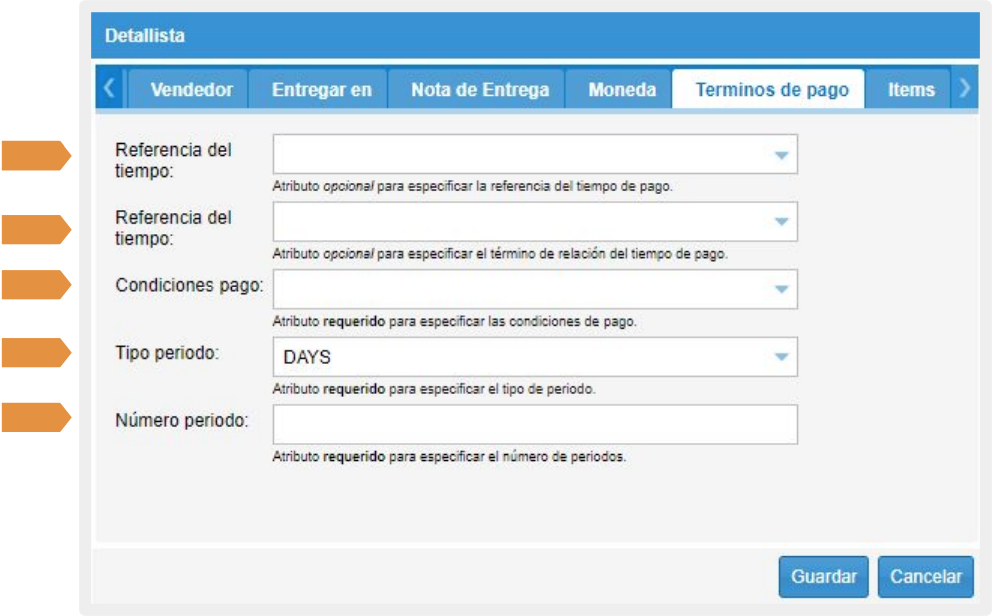This screenshot has width=994, height=616.
Task: Click the orange arrow beside the topmost Referencia del tiempo
Action: coord(36,155)
